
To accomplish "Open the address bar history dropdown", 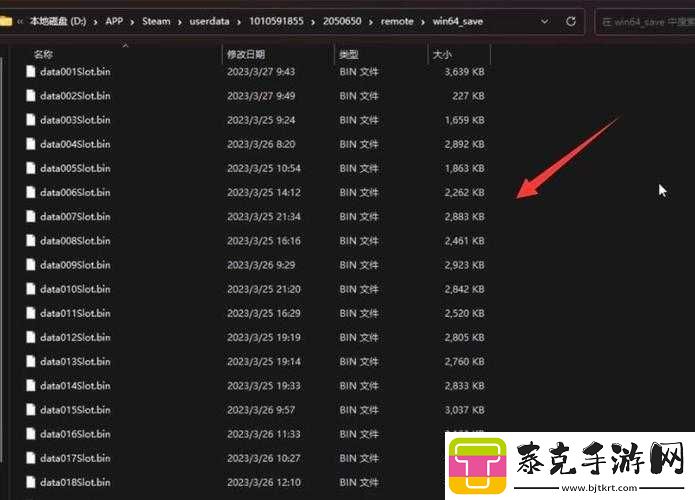I will 545,21.
